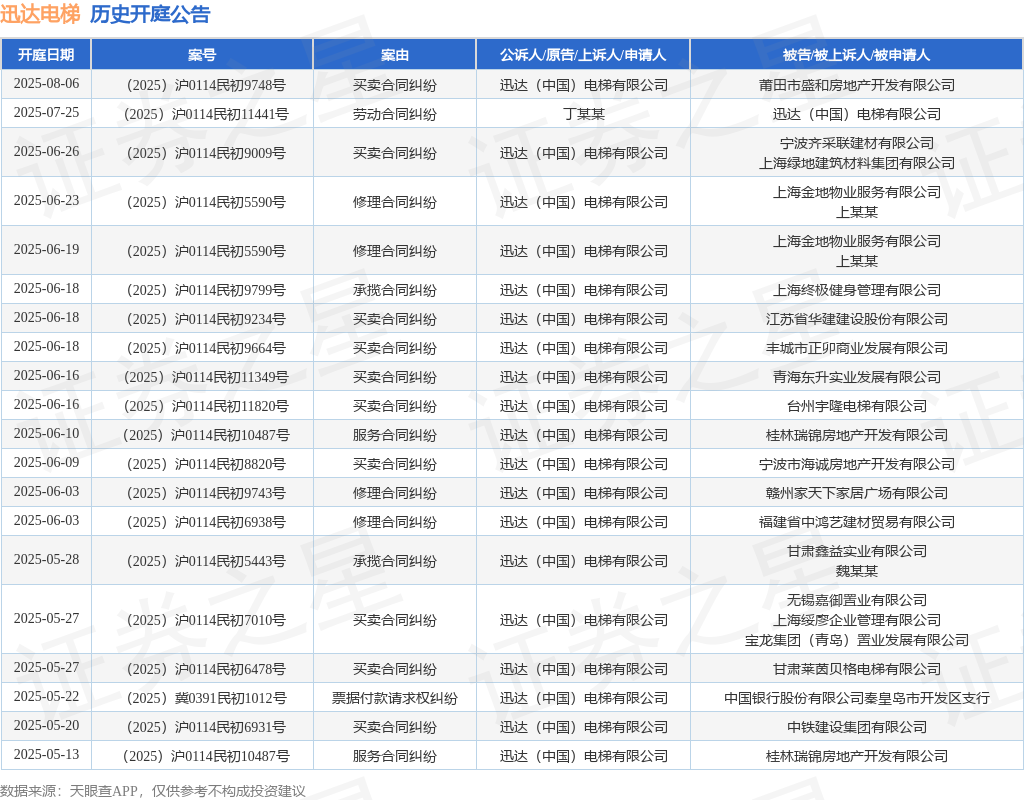Click date cell 2025-06-26

pos(46,152)
